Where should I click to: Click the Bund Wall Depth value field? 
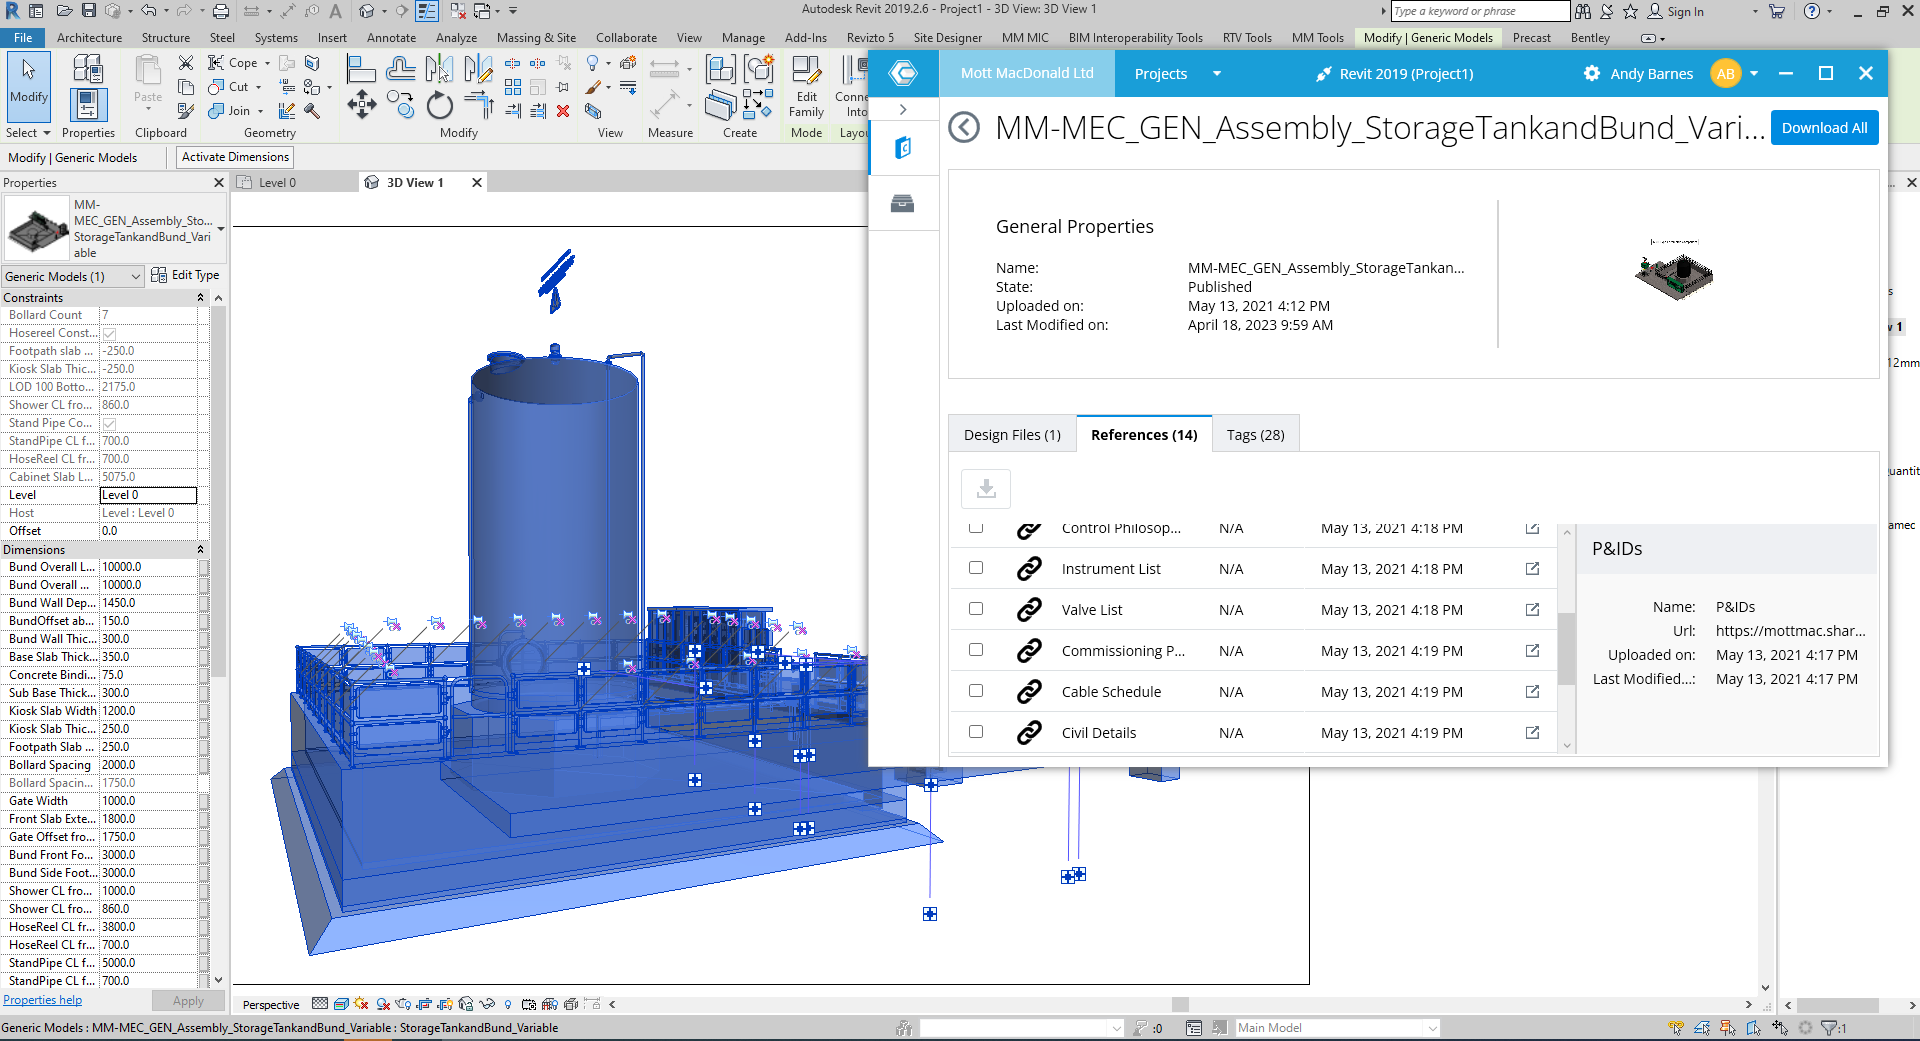click(x=148, y=603)
